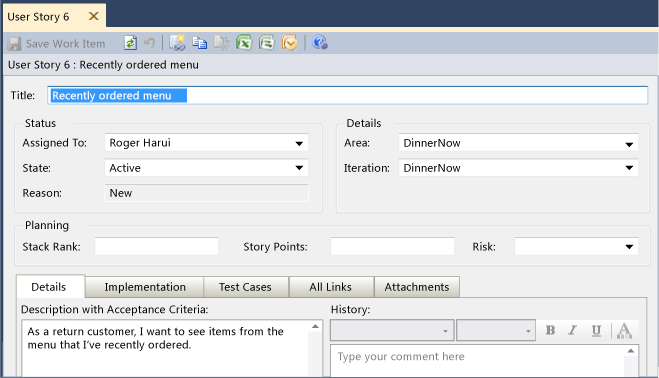Select the Attachments tab
Image resolution: width=659 pixels, height=378 pixels.
pos(416,287)
